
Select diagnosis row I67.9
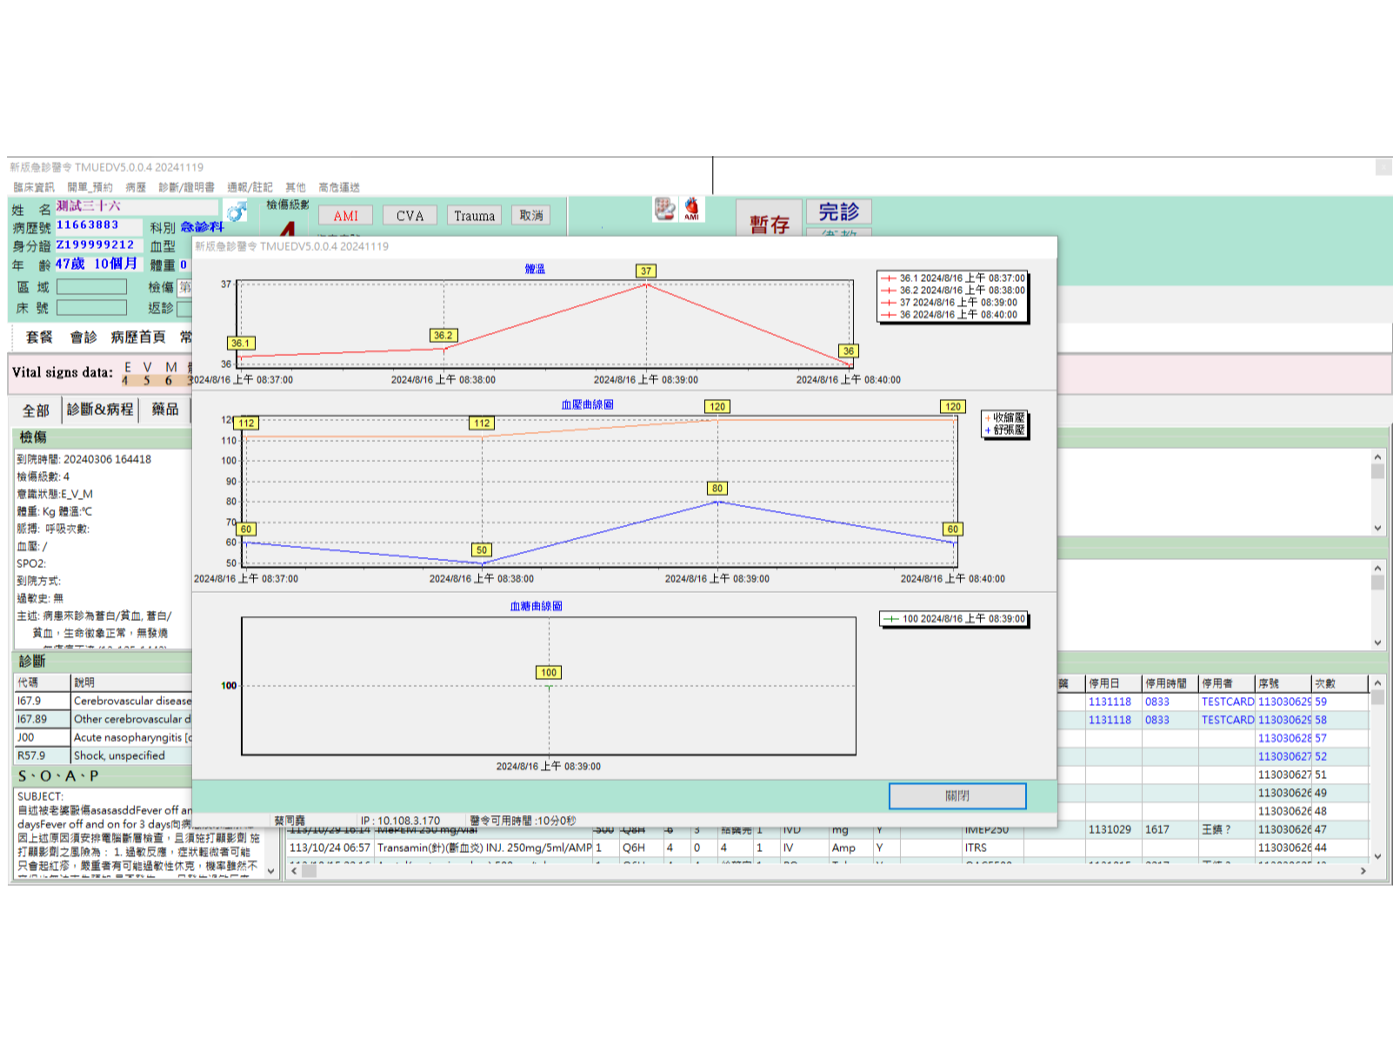coord(103,701)
